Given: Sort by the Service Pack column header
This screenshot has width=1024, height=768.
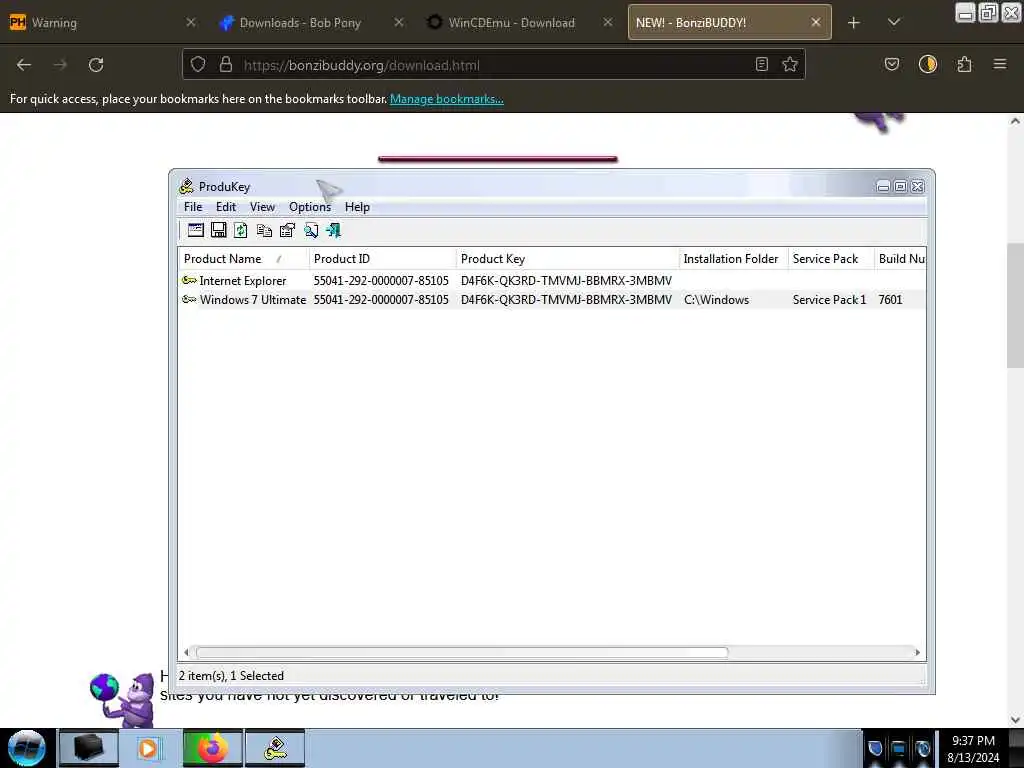Looking at the screenshot, I should point(831,259).
